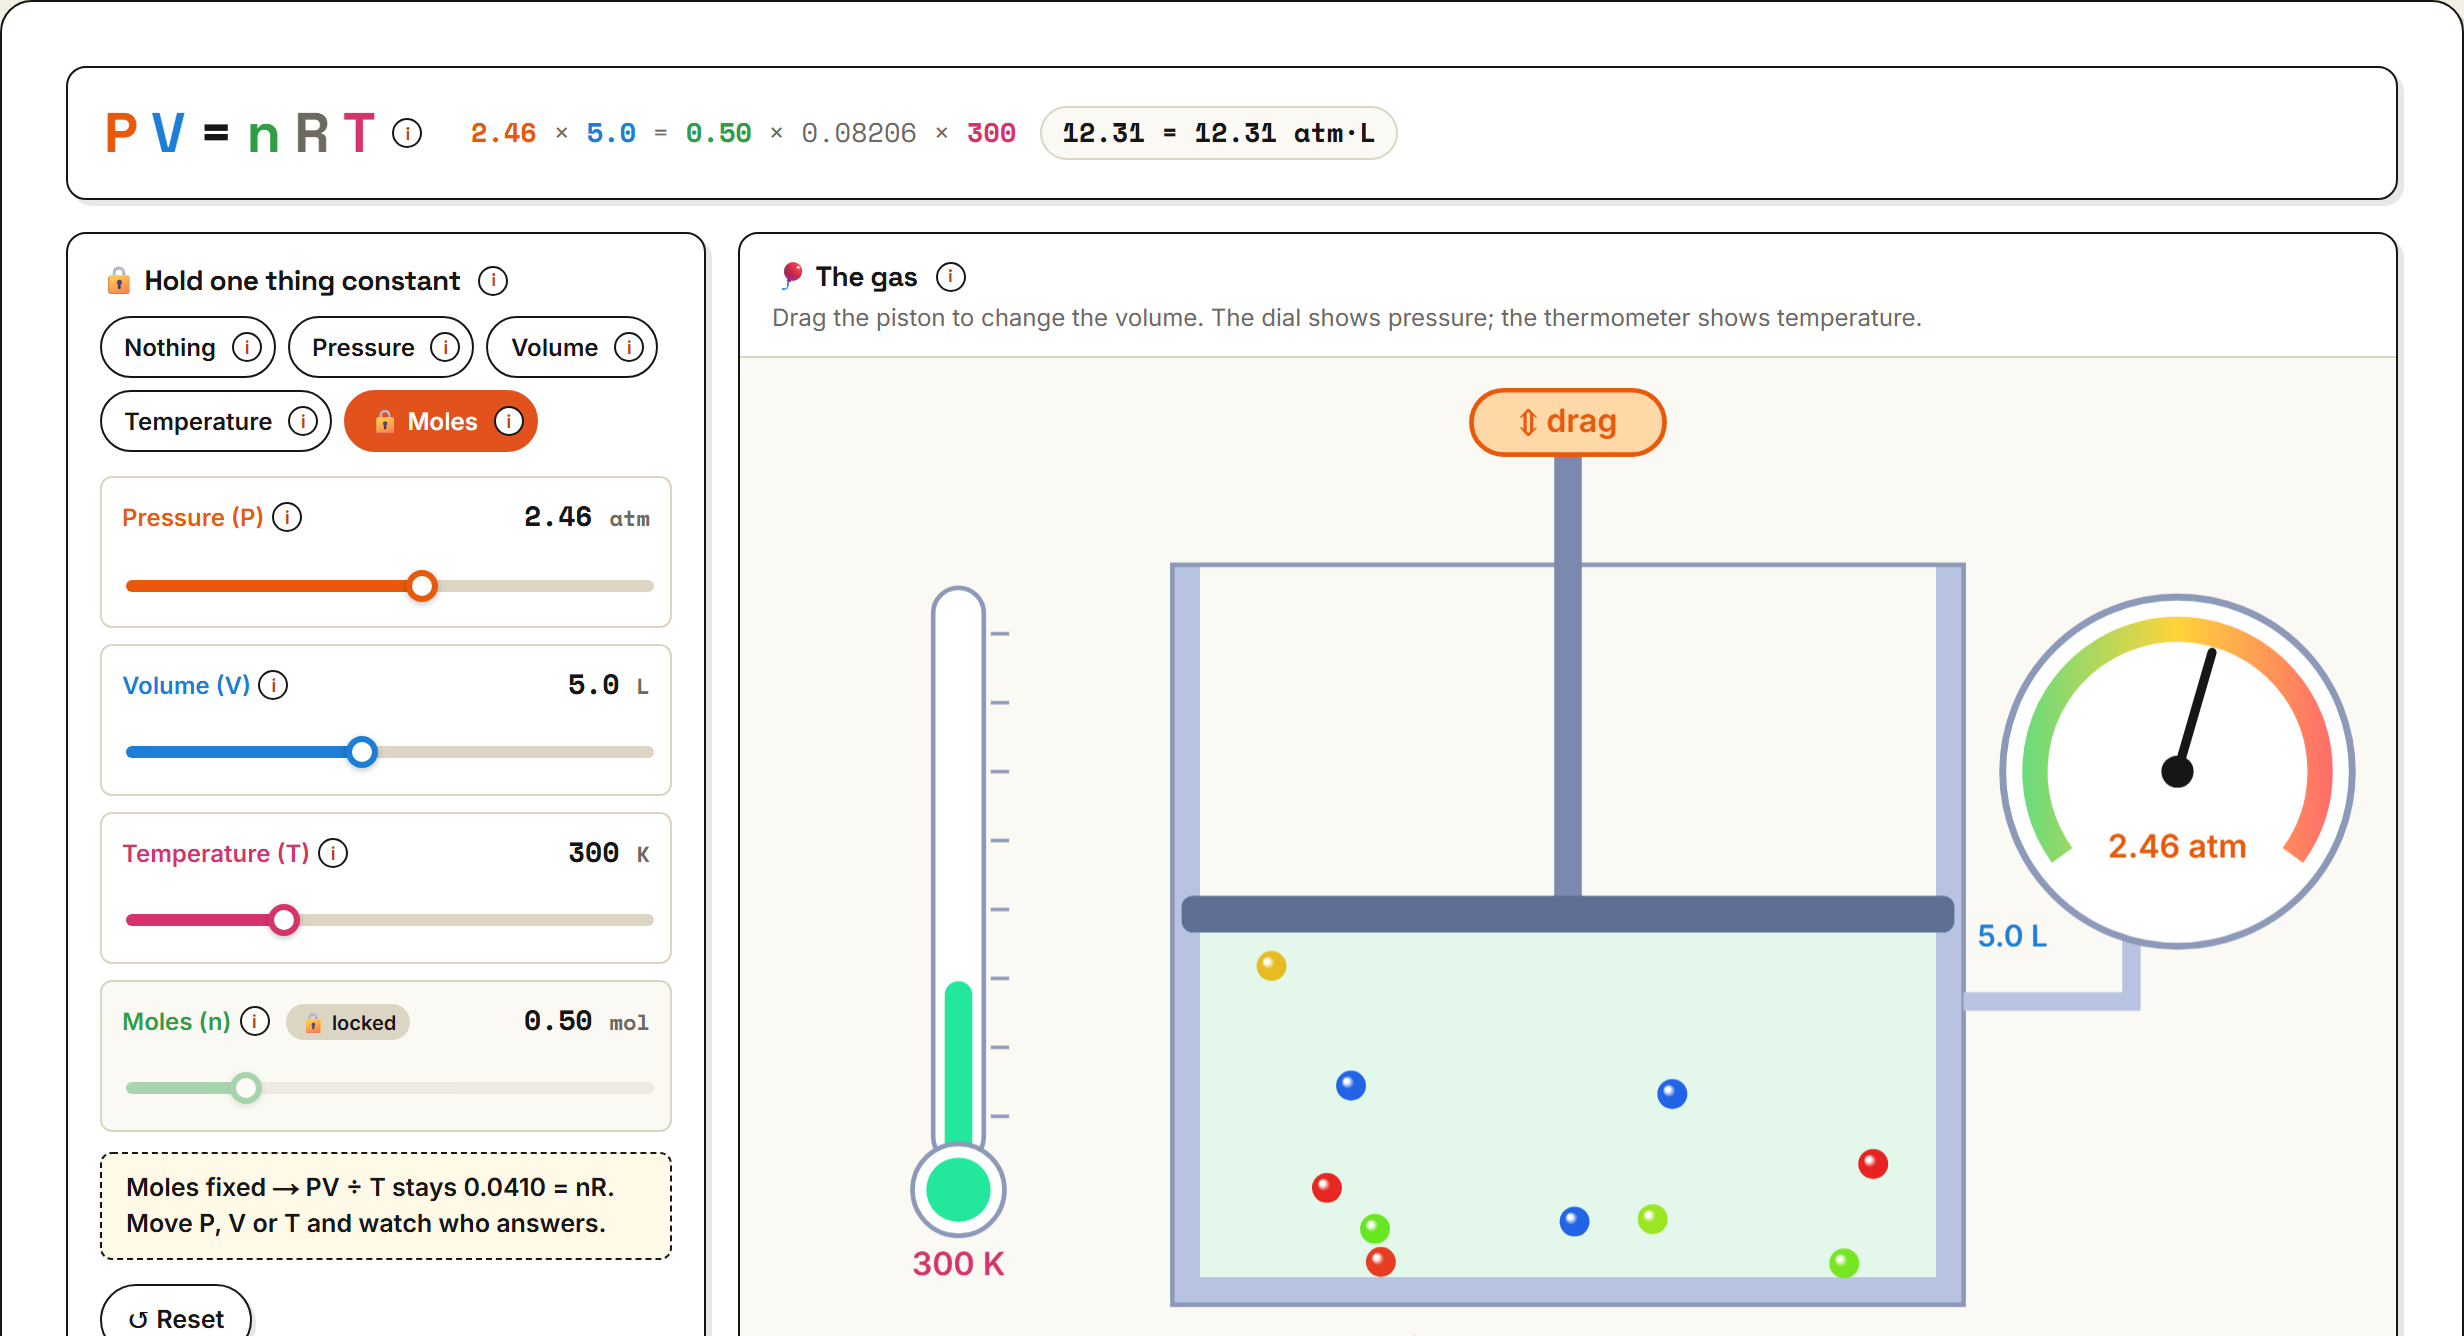Click the Reset button
2464x1336 pixels.
tap(176, 1317)
